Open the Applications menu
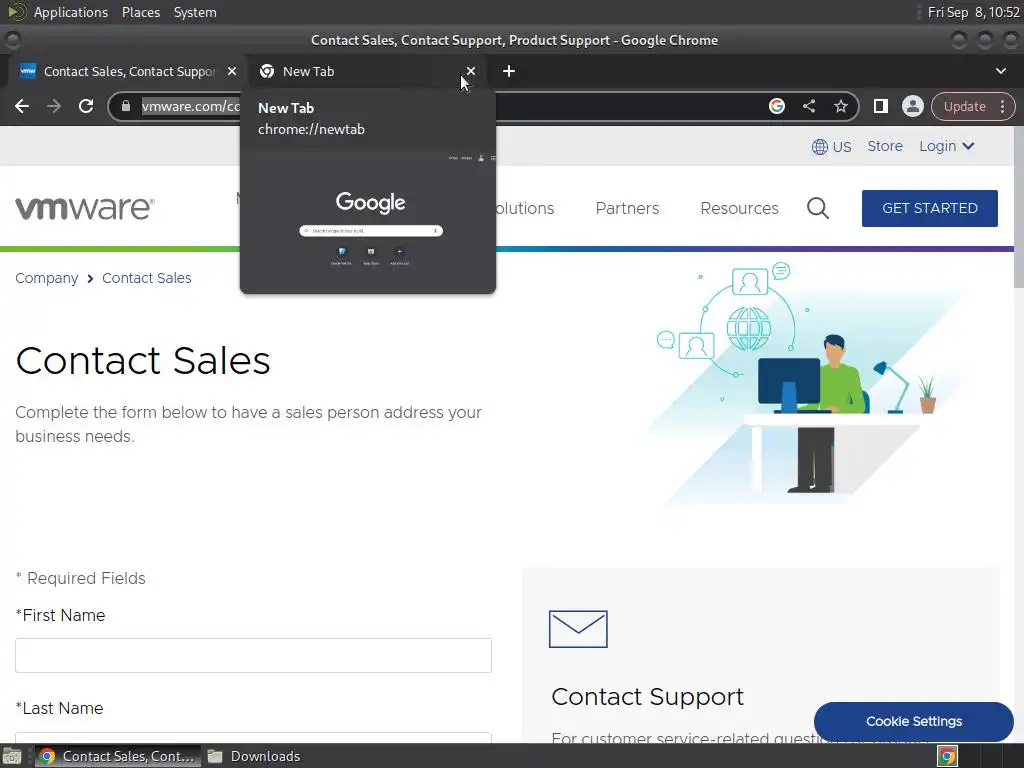This screenshot has width=1024, height=768. pos(71,12)
